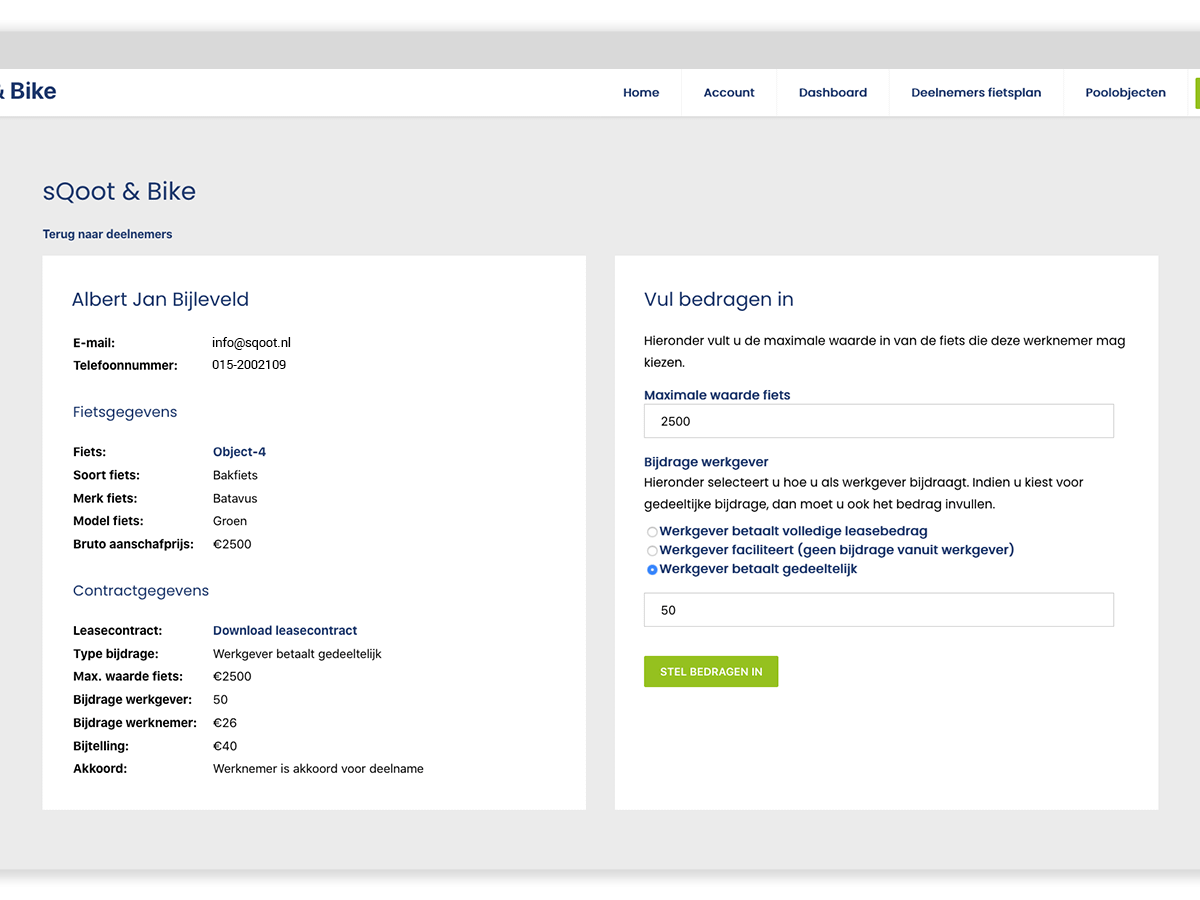Focus the Maximale waarde fiets input field
1200x900 pixels.
878,421
